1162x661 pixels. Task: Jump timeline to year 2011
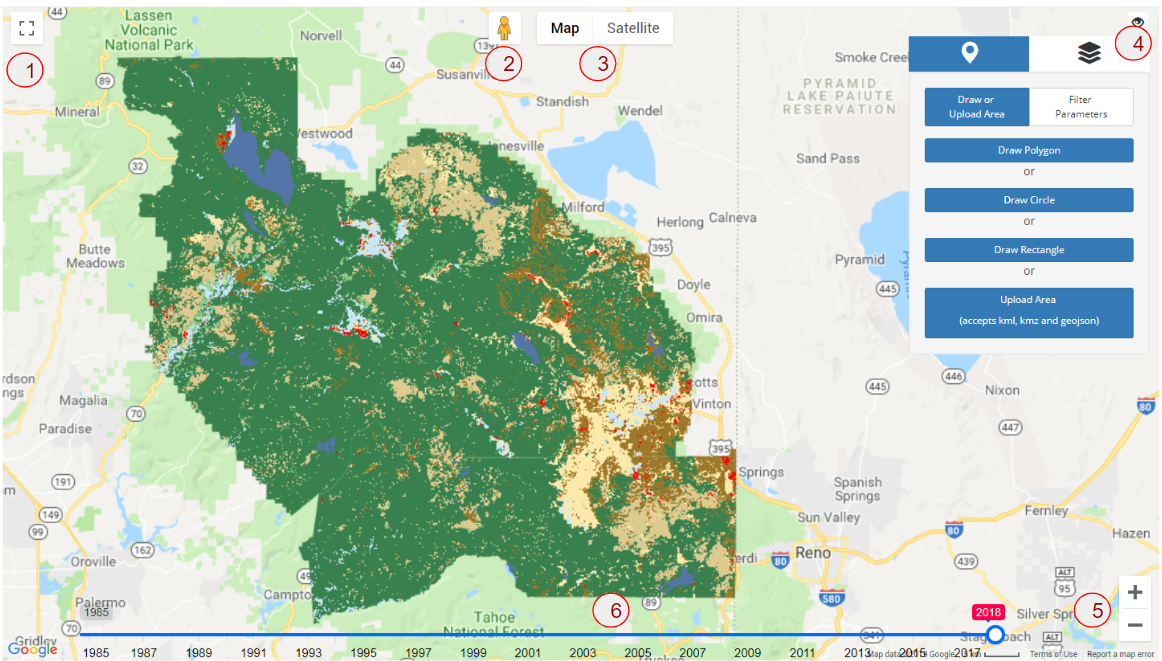click(802, 653)
